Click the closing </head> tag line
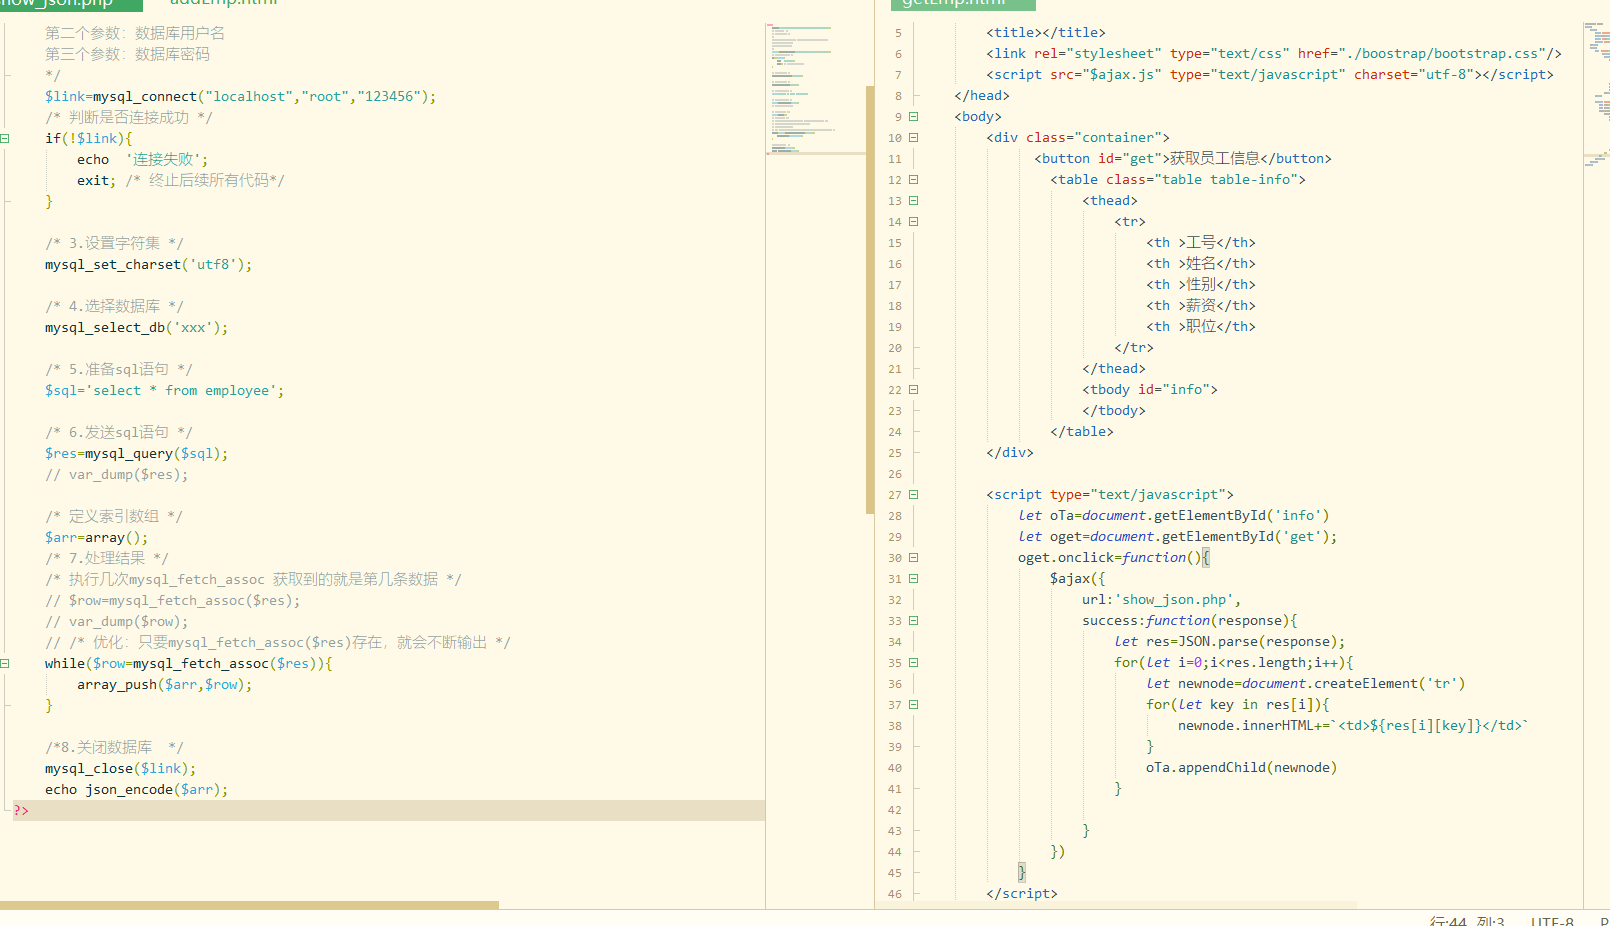Screen dimensions: 1610x926 click(x=982, y=96)
